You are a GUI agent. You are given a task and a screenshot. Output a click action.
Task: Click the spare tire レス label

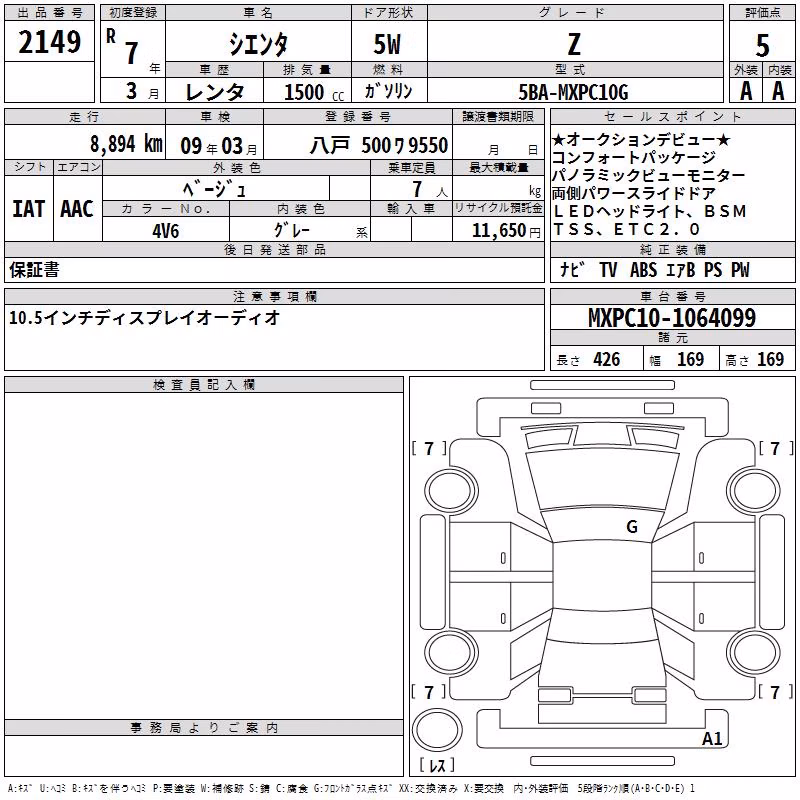click(437, 765)
